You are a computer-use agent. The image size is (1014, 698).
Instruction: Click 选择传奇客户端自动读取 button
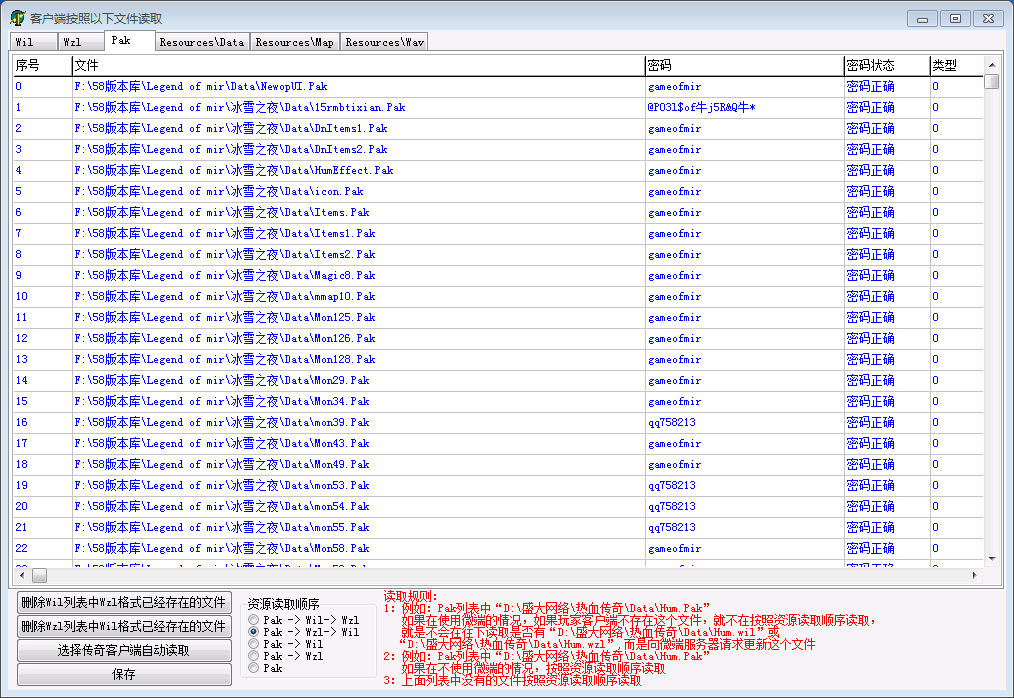coord(124,650)
